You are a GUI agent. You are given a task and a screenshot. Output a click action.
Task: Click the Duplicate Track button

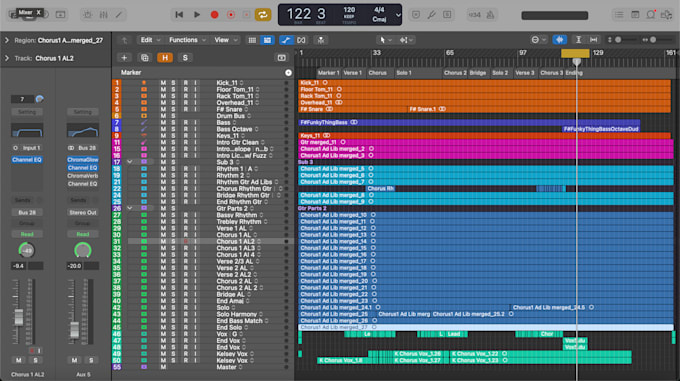tap(144, 58)
